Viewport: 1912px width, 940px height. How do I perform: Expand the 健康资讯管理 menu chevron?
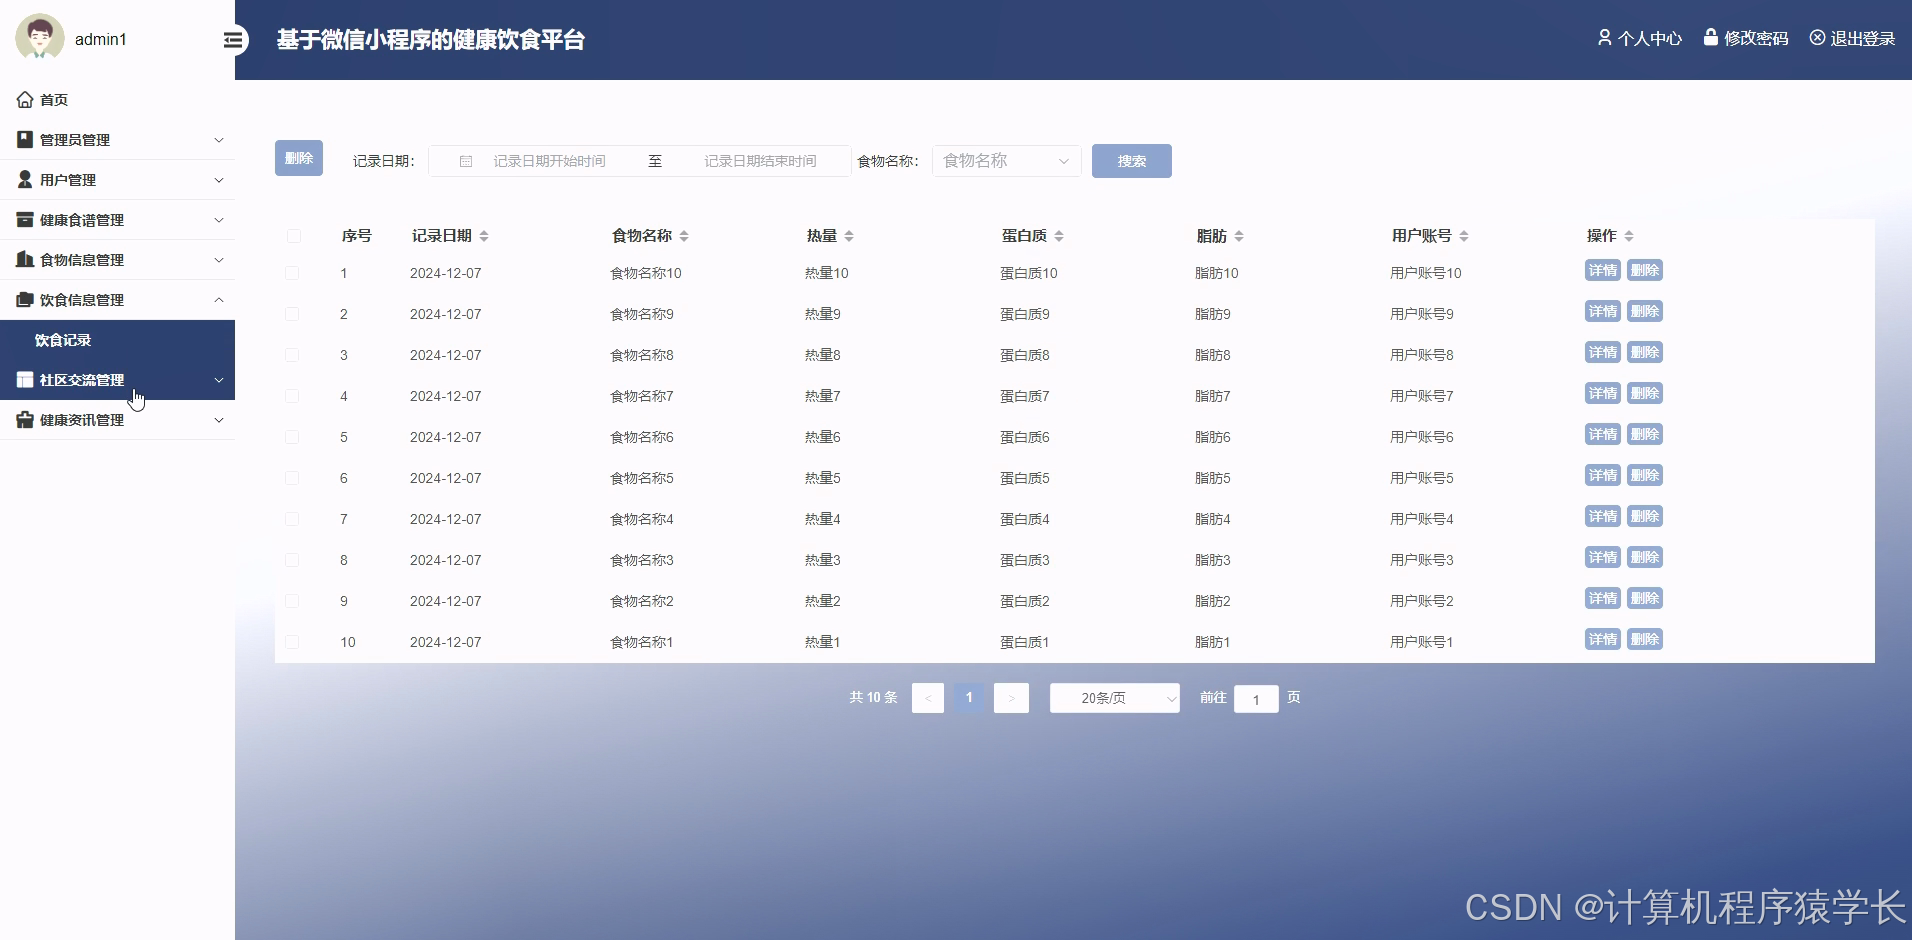[x=218, y=420]
